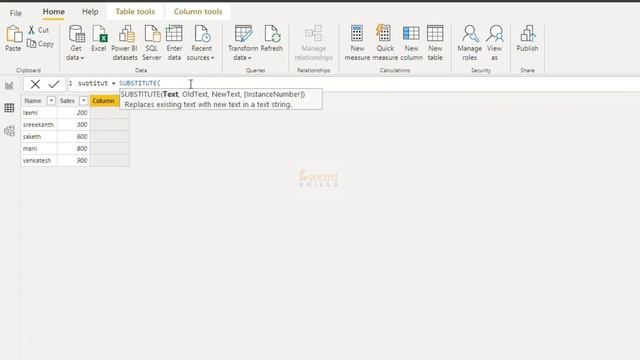640x360 pixels.
Task: Switch to Report view icon
Action: (9, 85)
